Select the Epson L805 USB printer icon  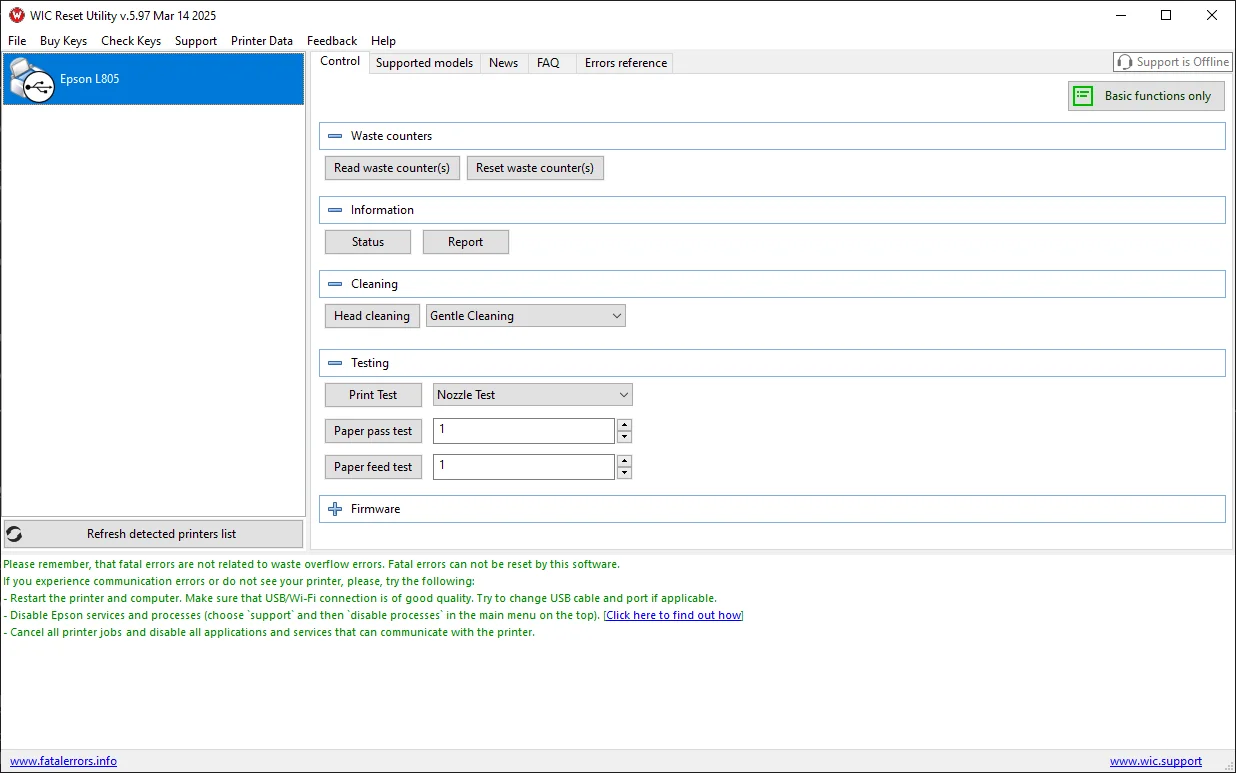tap(31, 80)
